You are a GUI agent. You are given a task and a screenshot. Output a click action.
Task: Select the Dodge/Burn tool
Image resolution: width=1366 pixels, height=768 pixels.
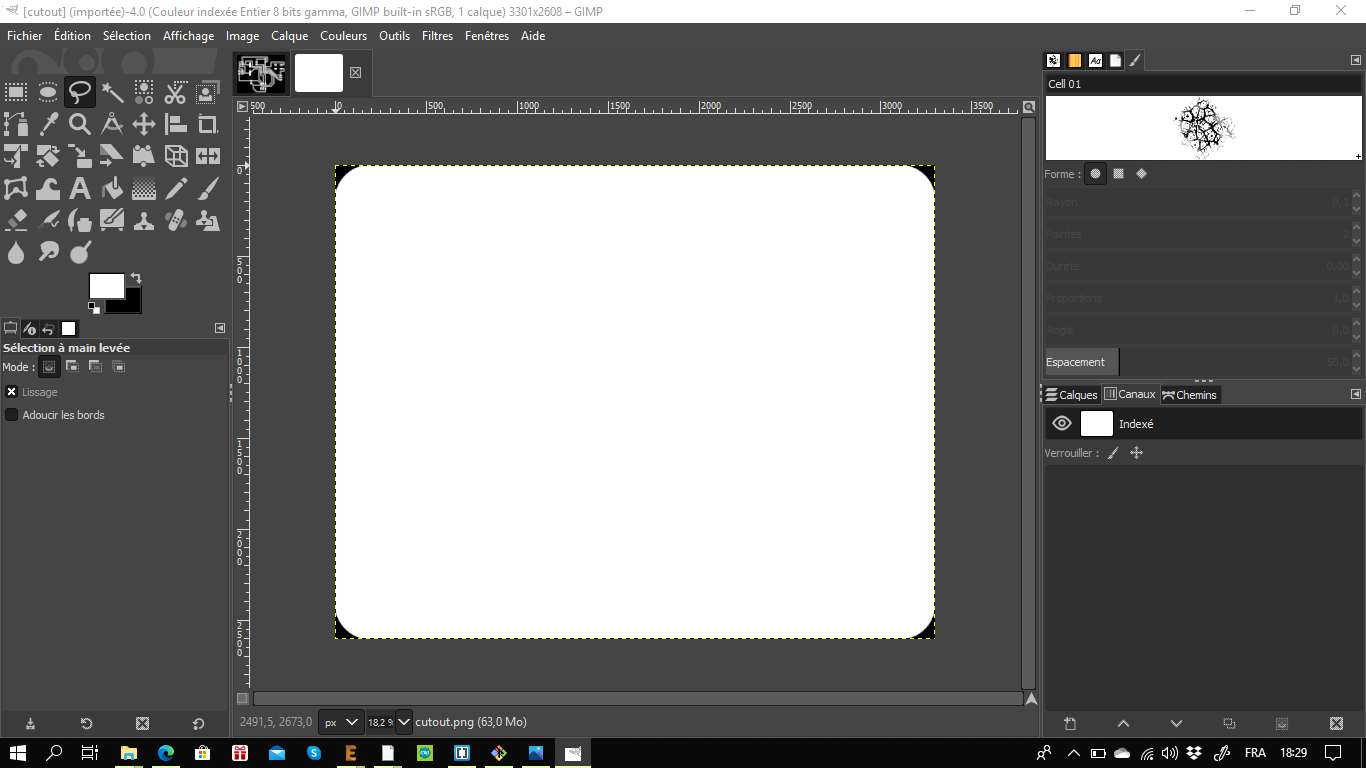coord(80,253)
